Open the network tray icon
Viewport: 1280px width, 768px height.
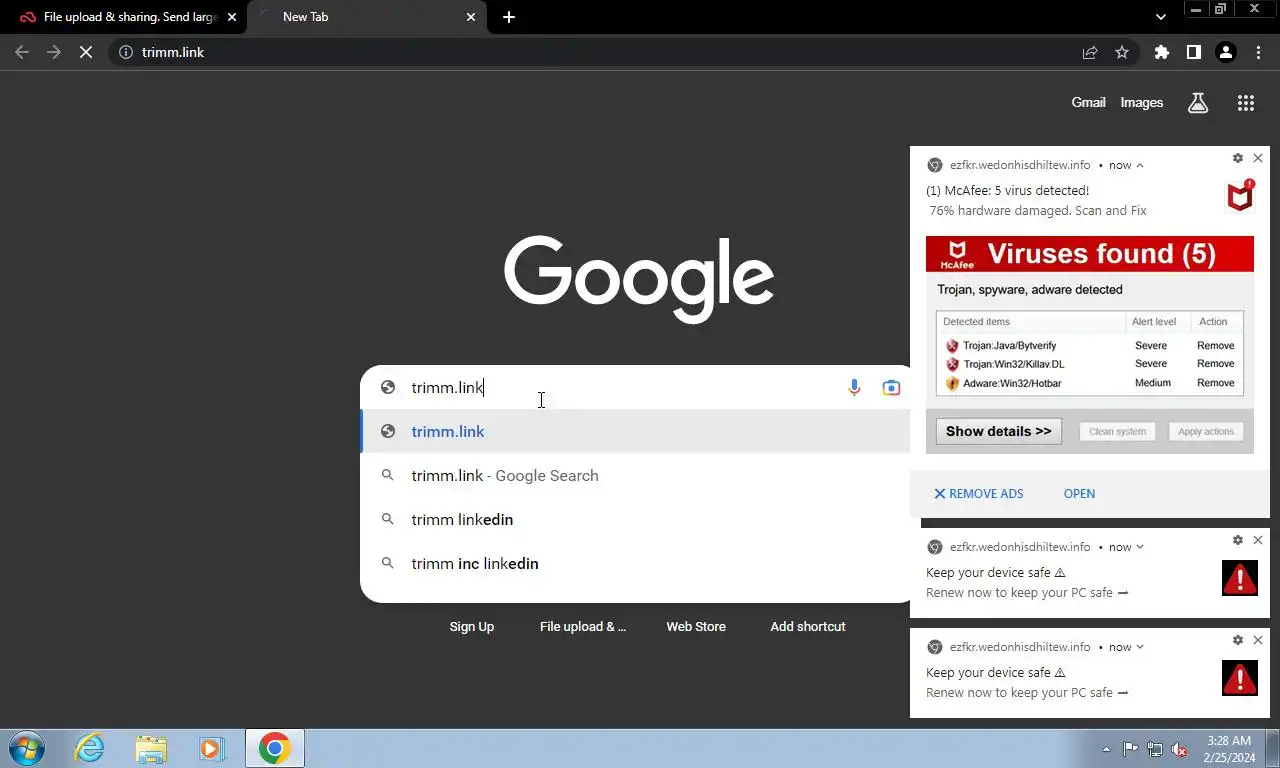[x=1155, y=749]
